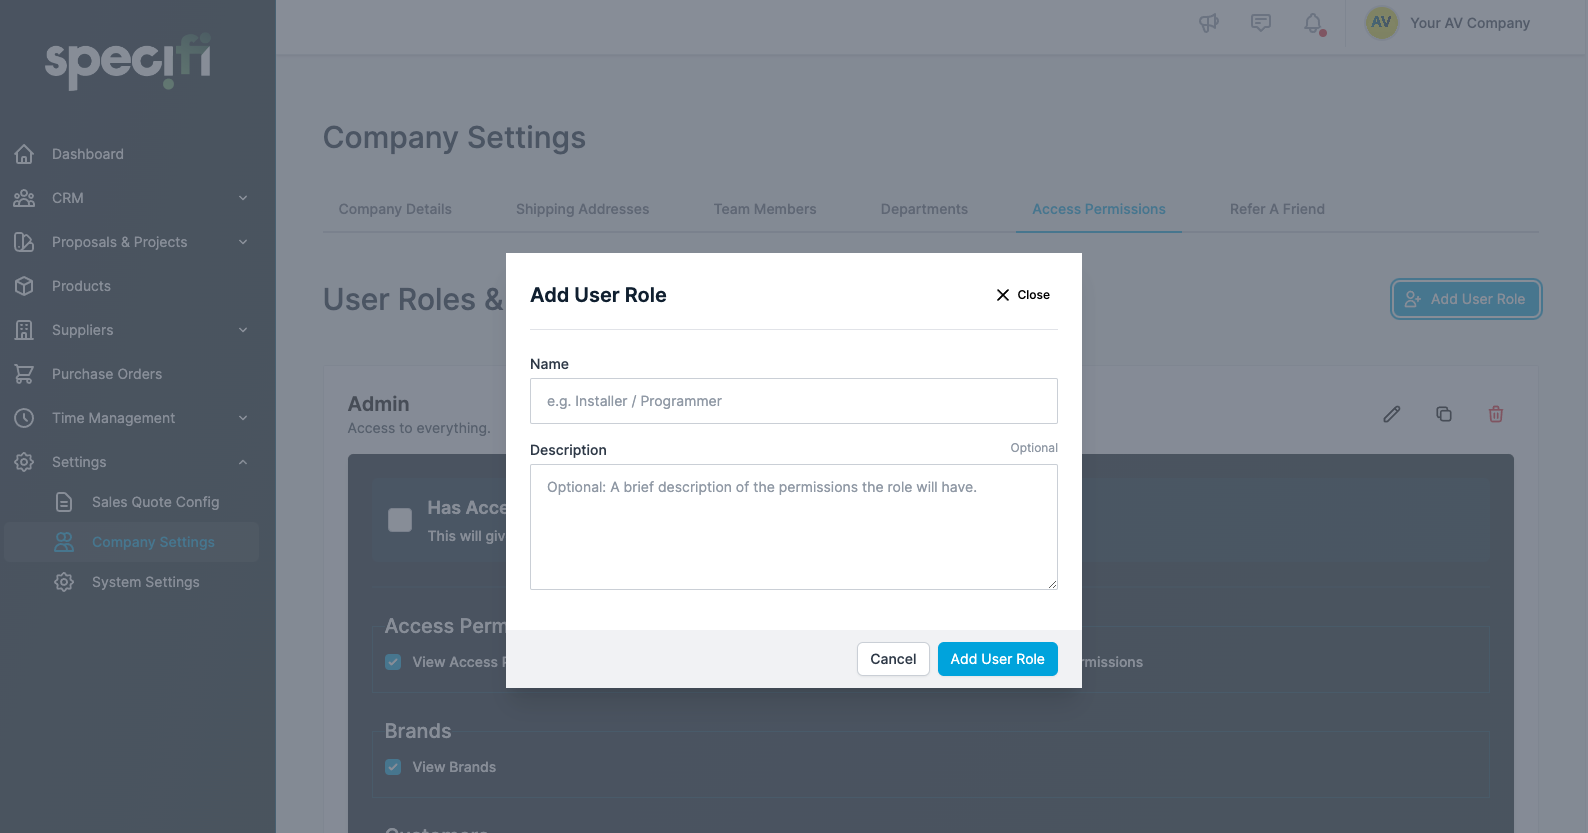
Task: Click the AV company avatar
Action: (x=1381, y=22)
